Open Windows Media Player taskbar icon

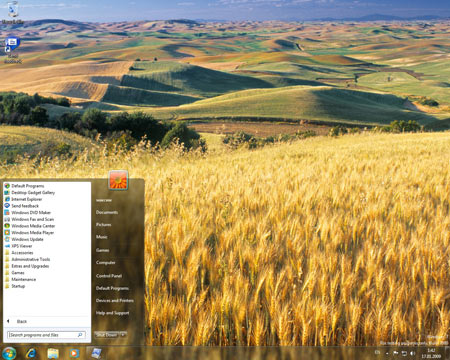74,353
